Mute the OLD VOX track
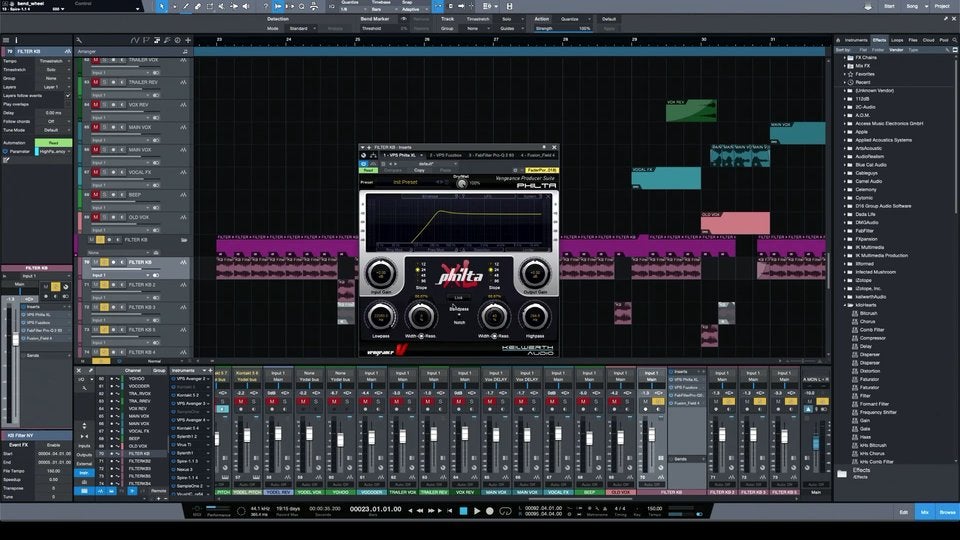Image resolution: width=960 pixels, height=540 pixels. pyautogui.click(x=96, y=217)
